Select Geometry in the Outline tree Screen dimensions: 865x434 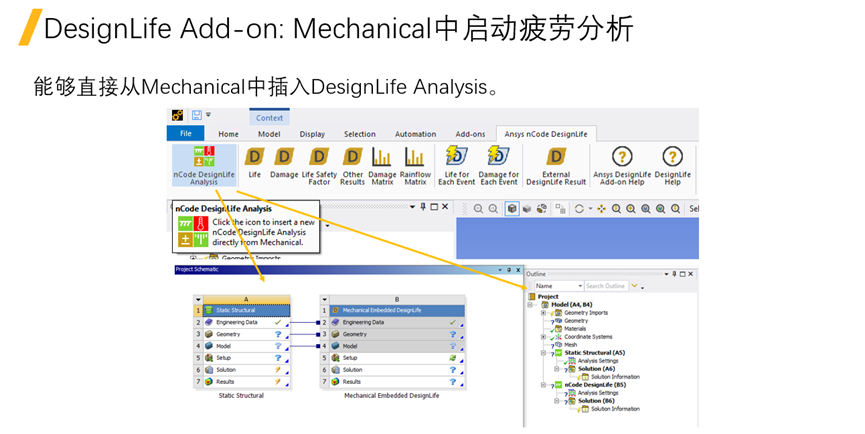[x=576, y=320]
